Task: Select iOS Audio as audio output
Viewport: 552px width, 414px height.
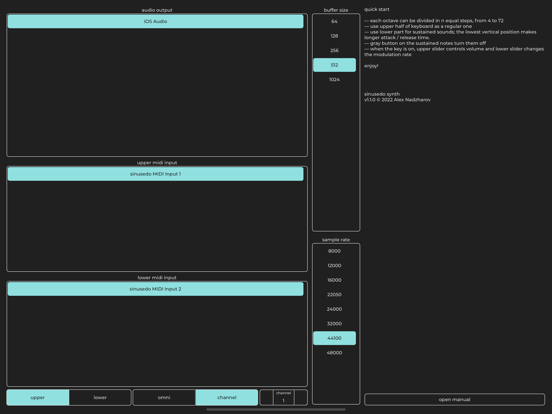Action: click(155, 21)
